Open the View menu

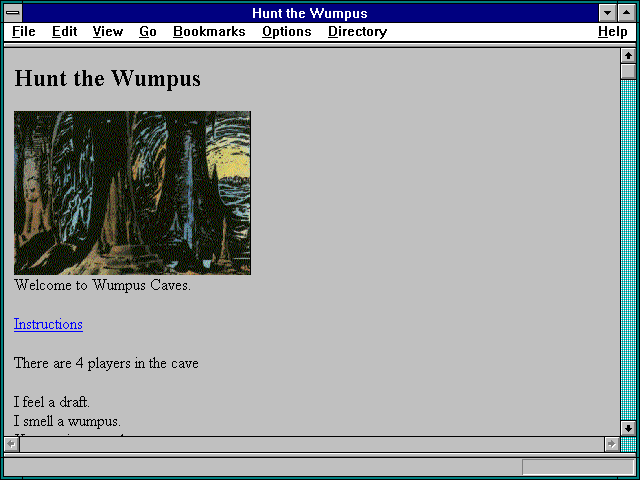[108, 32]
